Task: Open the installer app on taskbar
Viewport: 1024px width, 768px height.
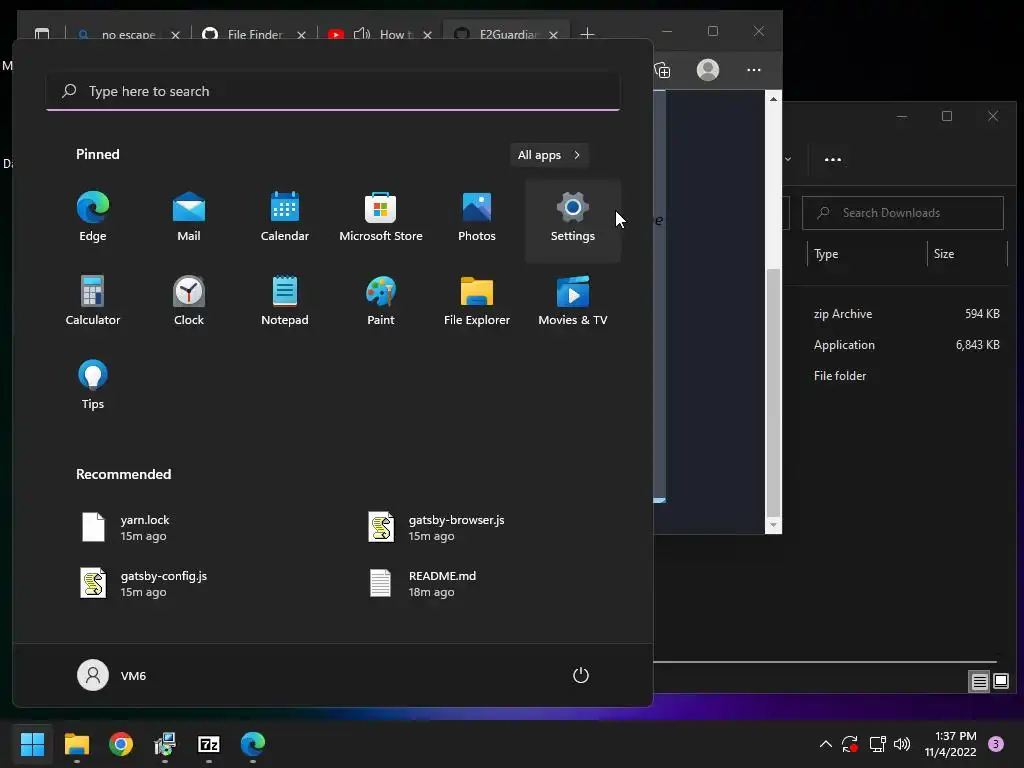Action: pos(165,744)
